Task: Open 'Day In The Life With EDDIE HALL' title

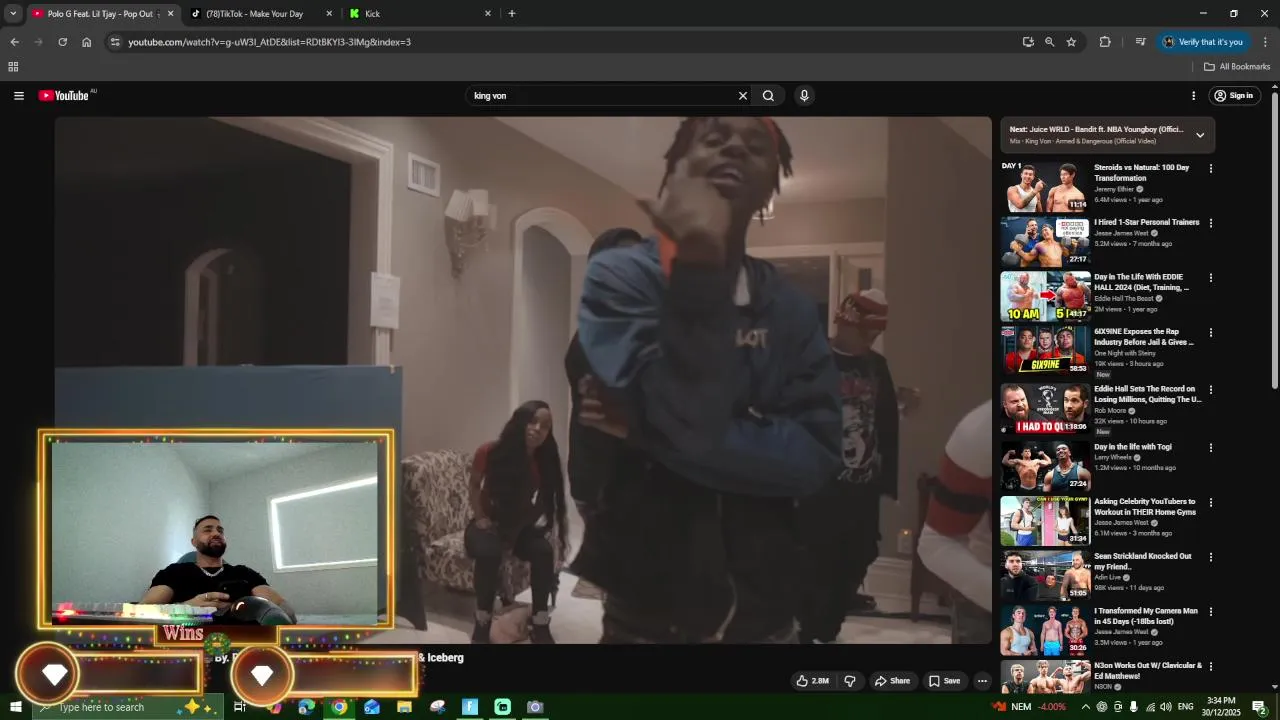Action: point(1141,282)
